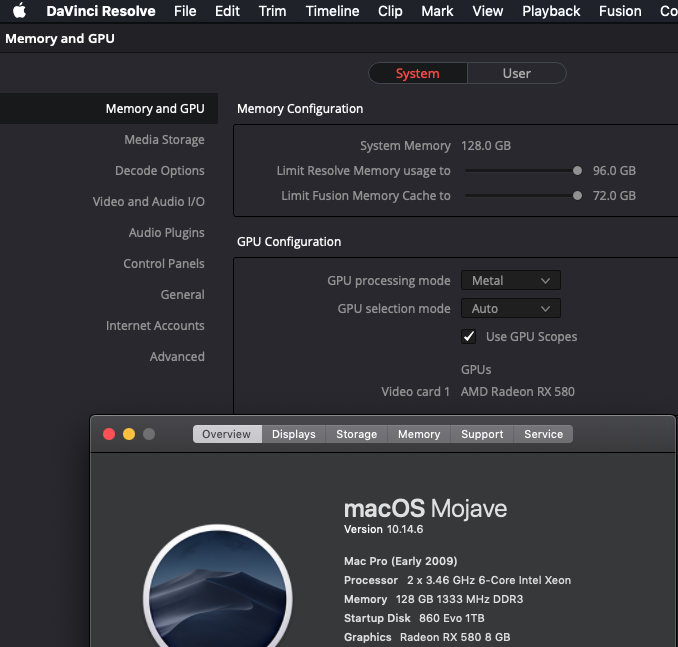Click Memory 128 GB 1333 MHz DDR3 line
Viewport: 678px width, 647px height.
(433, 599)
